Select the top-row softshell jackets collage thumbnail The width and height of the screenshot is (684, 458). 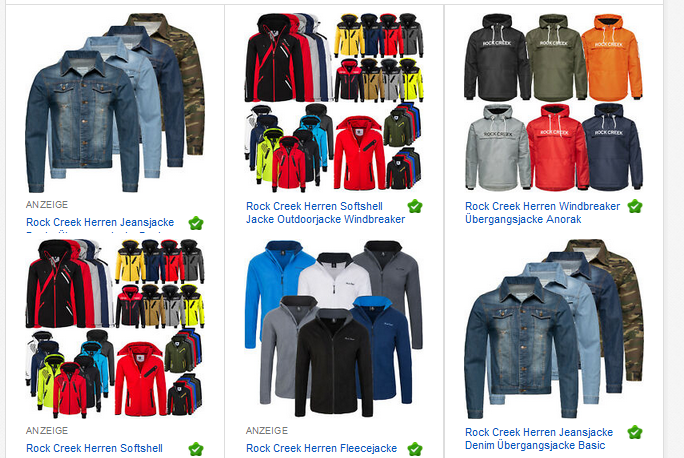[x=334, y=103]
